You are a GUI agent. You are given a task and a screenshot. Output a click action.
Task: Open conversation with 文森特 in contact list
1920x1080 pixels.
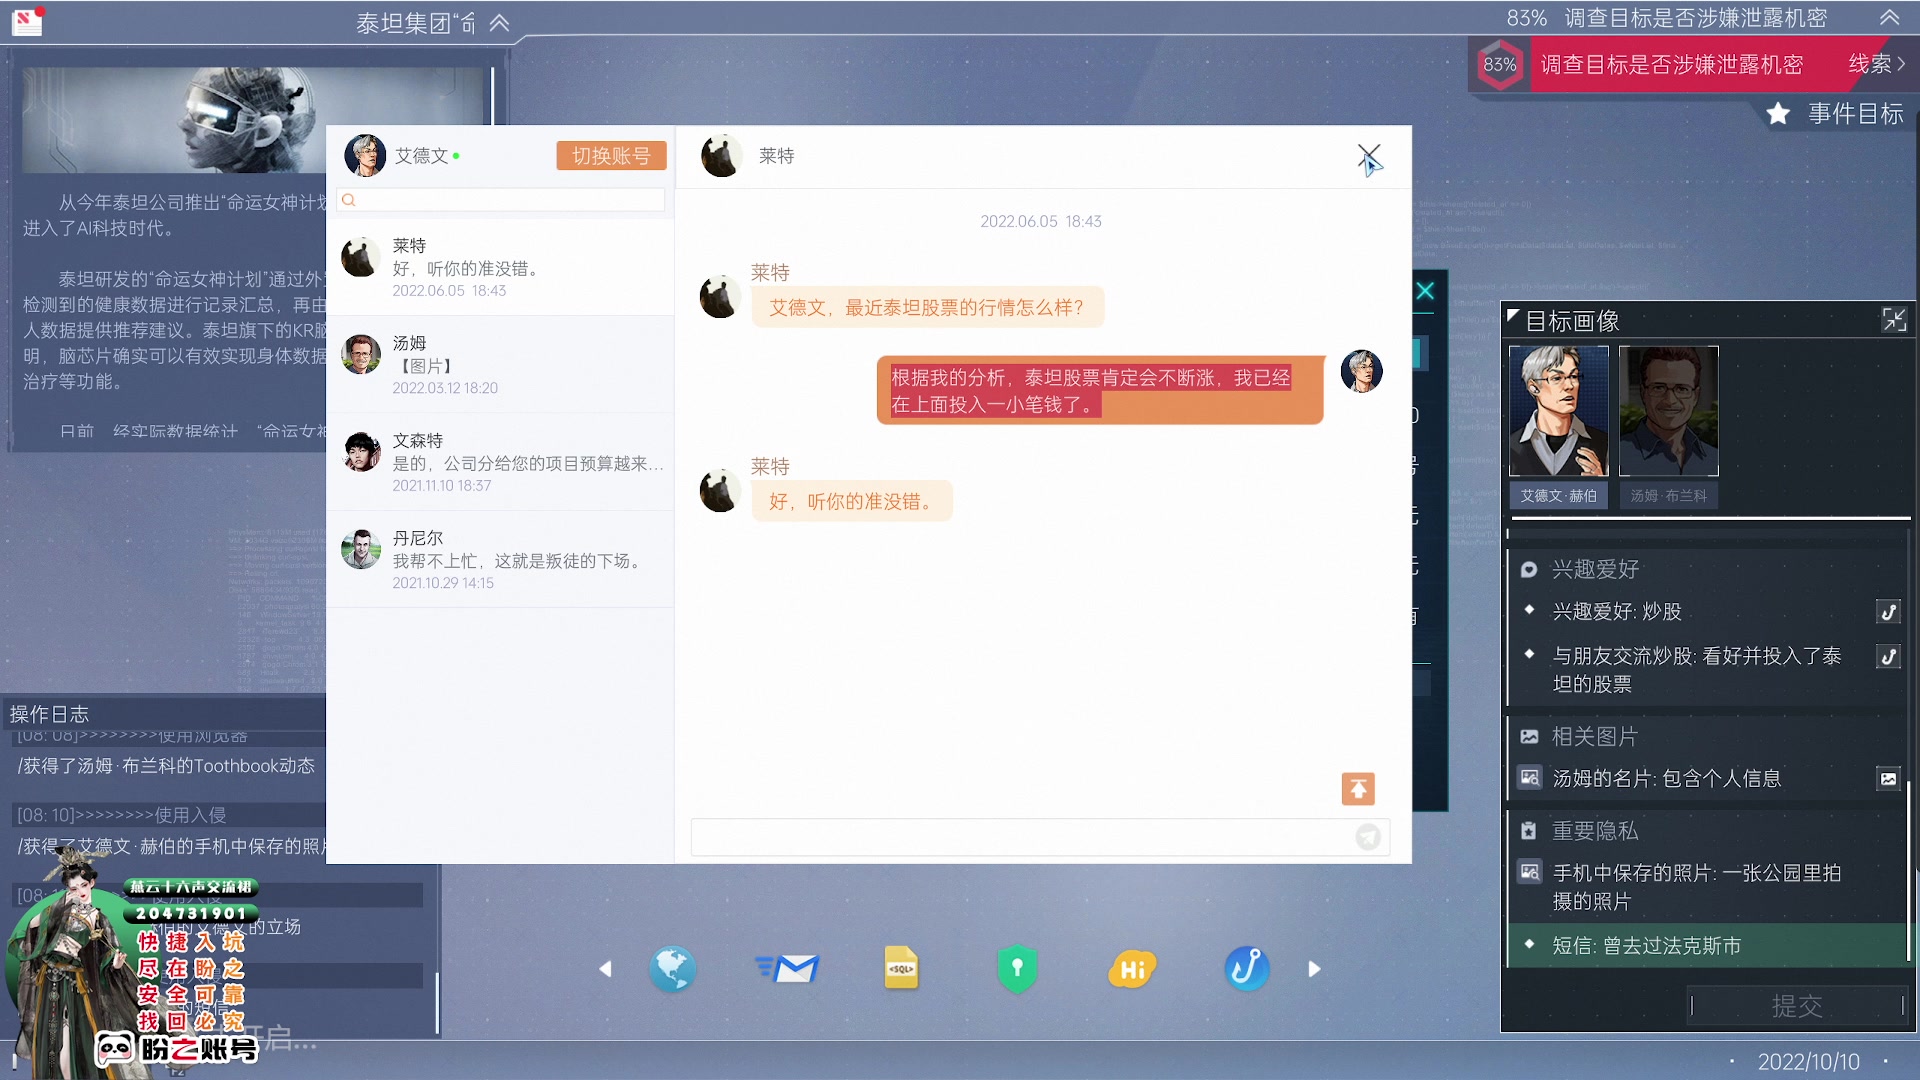[x=500, y=462]
